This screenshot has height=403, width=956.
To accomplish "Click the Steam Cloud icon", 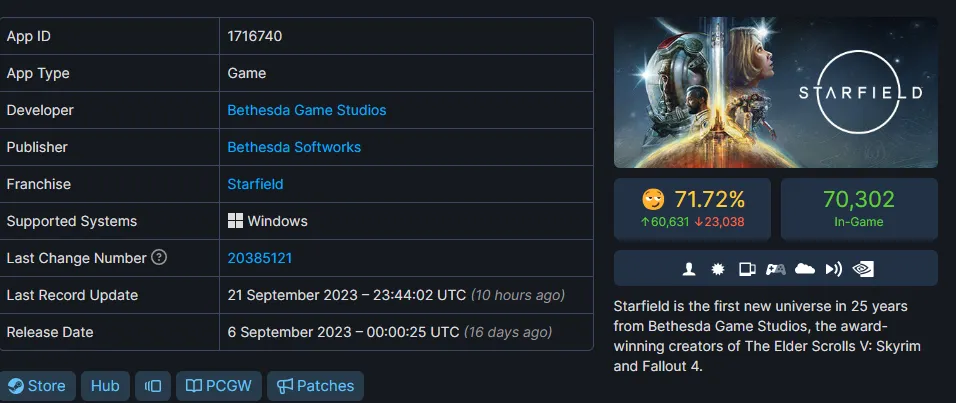I will (x=805, y=269).
